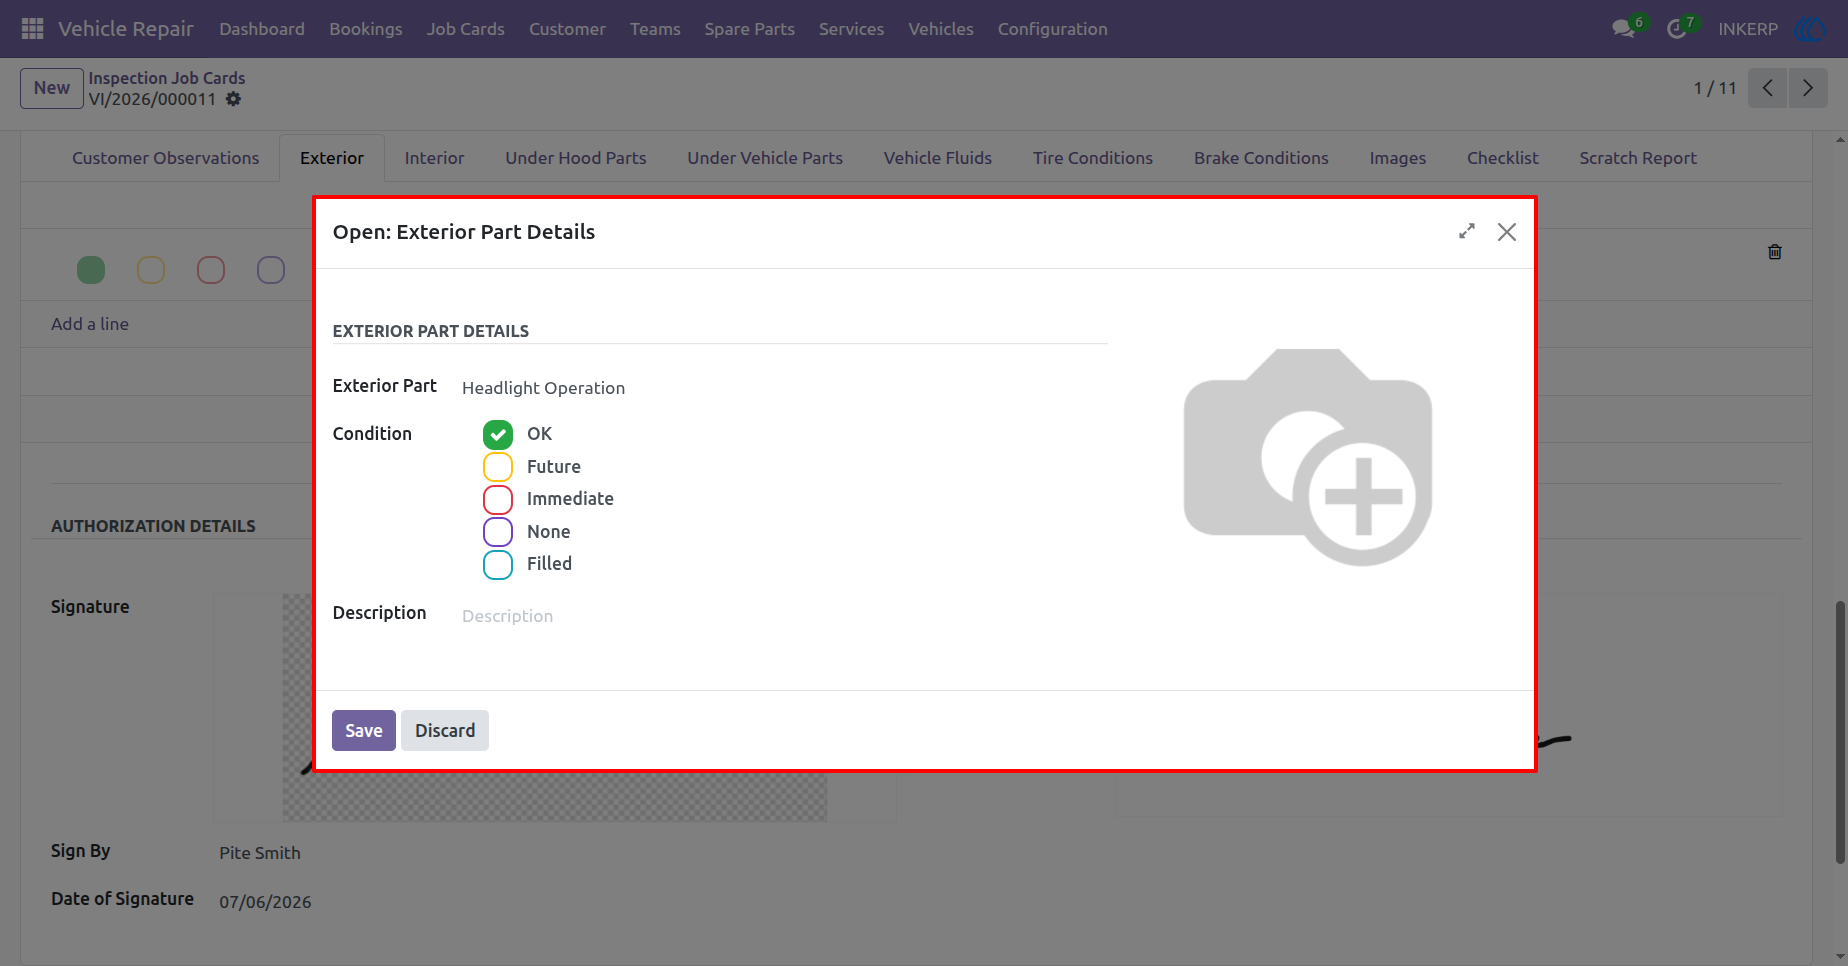The width and height of the screenshot is (1848, 966).
Task: Toggle the purple condition box in list row
Action: (x=271, y=270)
